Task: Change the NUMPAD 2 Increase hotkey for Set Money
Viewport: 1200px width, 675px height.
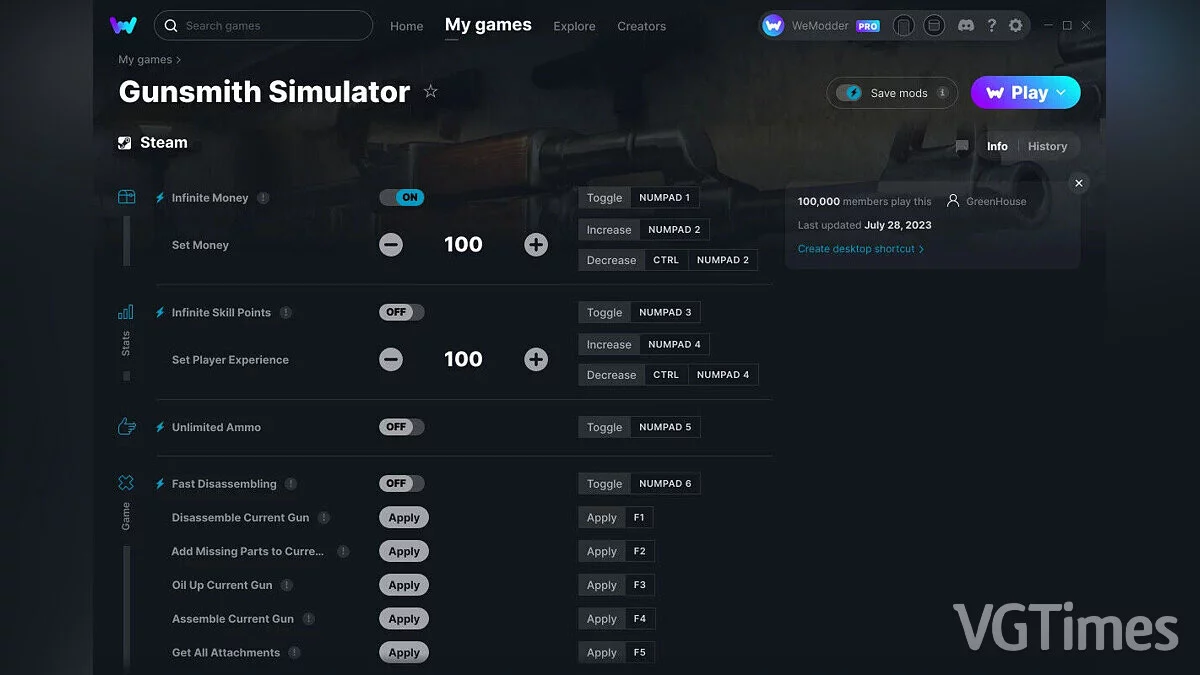Action: [x=675, y=230]
